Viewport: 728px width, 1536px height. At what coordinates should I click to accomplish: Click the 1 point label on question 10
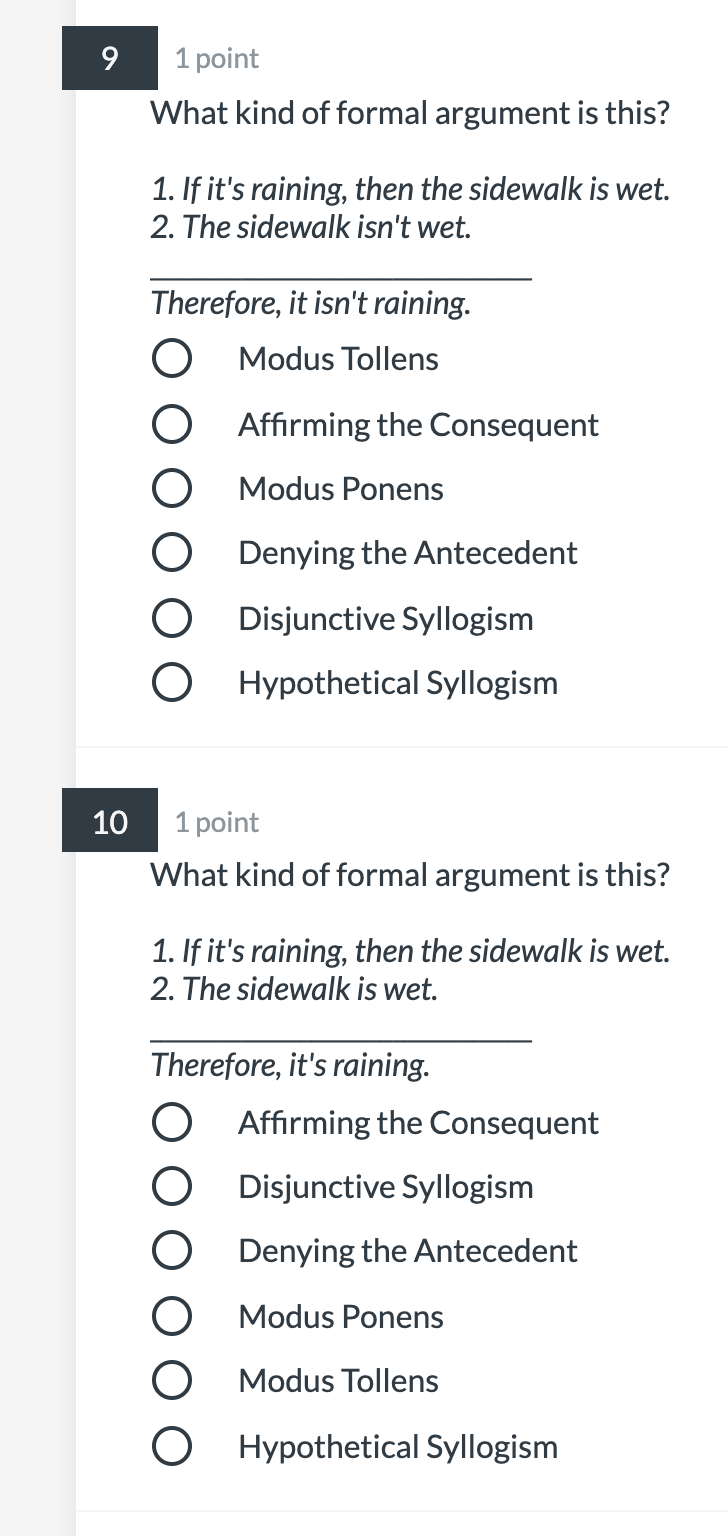point(216,822)
